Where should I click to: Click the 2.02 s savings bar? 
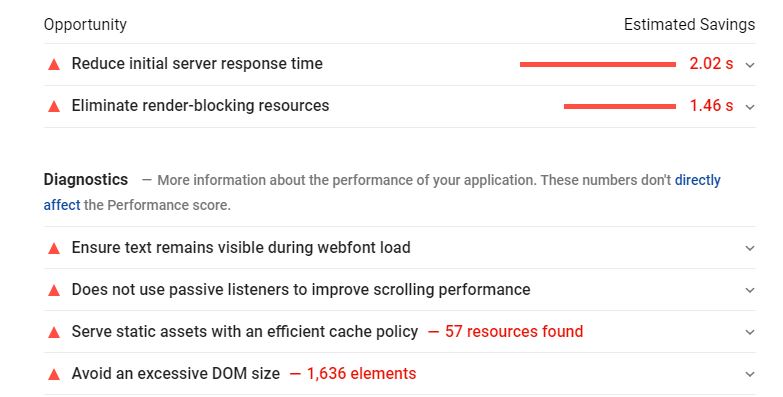pyautogui.click(x=598, y=64)
